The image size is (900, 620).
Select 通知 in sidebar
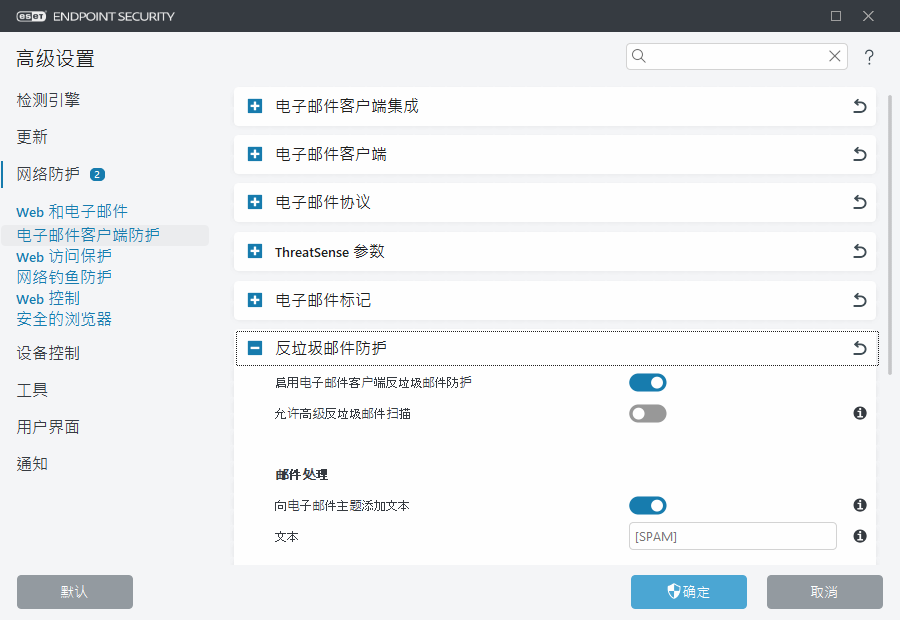32,464
